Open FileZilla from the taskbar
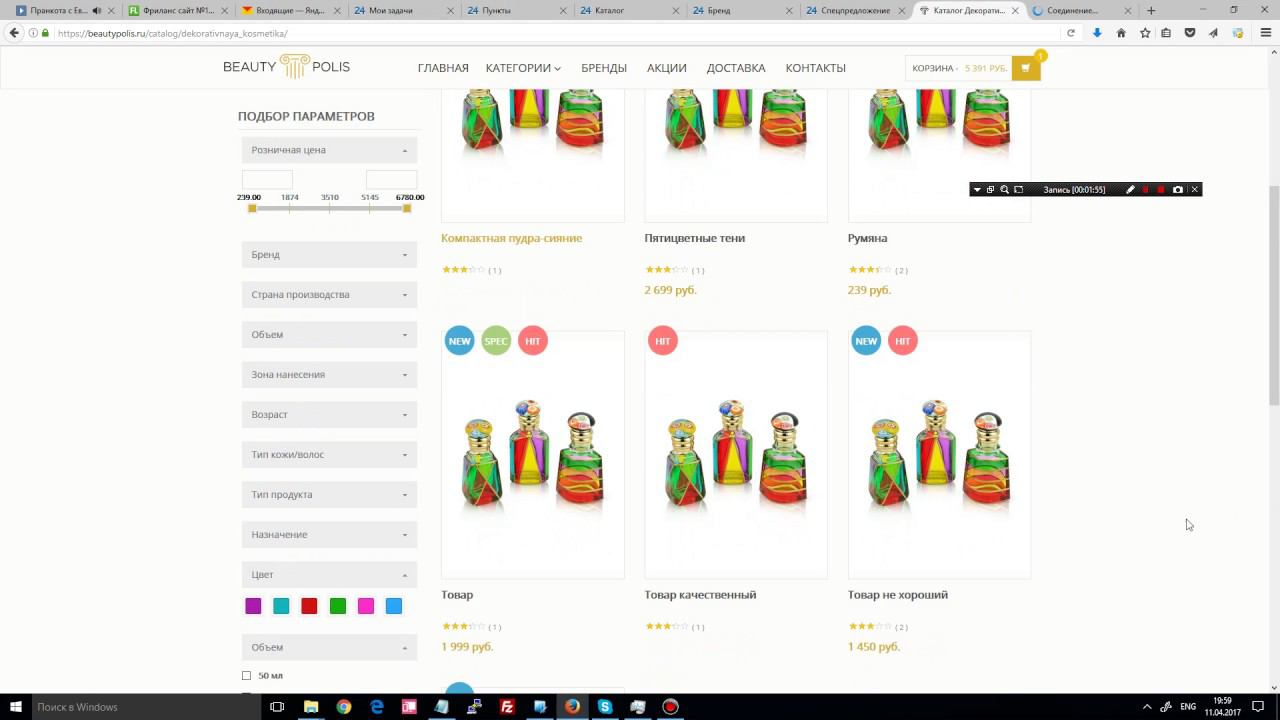1280x720 pixels. 507,707
